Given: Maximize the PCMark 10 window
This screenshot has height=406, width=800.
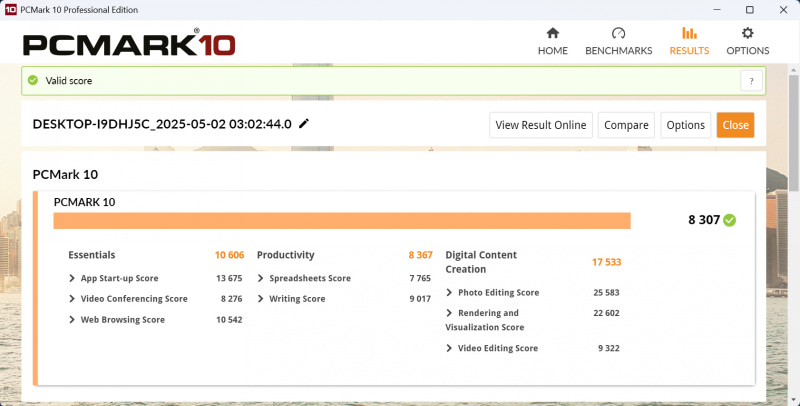Looking at the screenshot, I should click(x=749, y=10).
